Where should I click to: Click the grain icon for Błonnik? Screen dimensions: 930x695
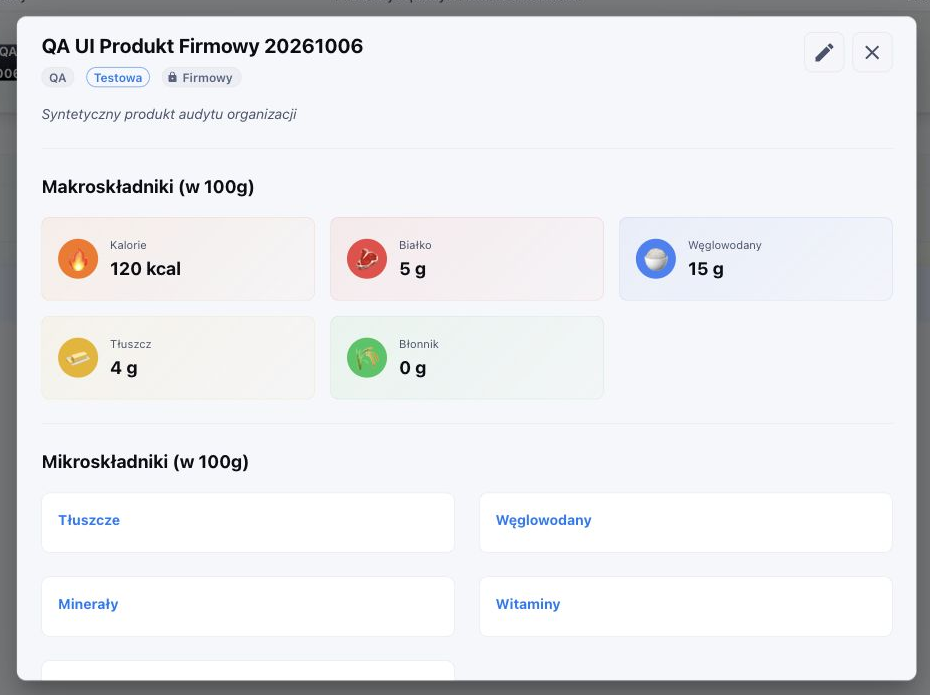[x=367, y=358]
